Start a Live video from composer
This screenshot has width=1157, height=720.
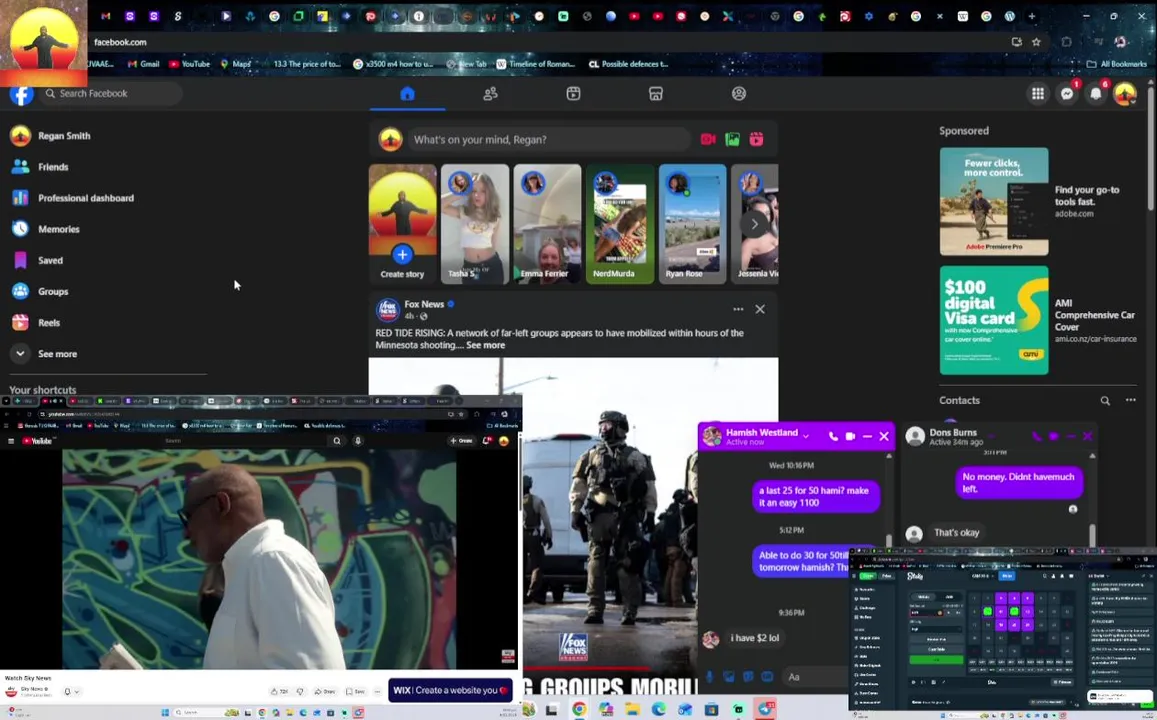pyautogui.click(x=708, y=139)
